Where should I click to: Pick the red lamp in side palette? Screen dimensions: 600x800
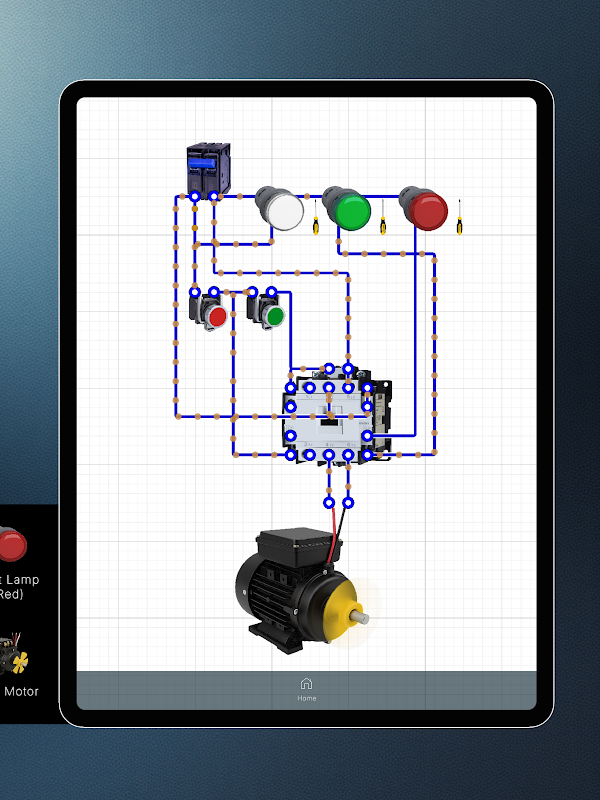pyautogui.click(x=12, y=544)
